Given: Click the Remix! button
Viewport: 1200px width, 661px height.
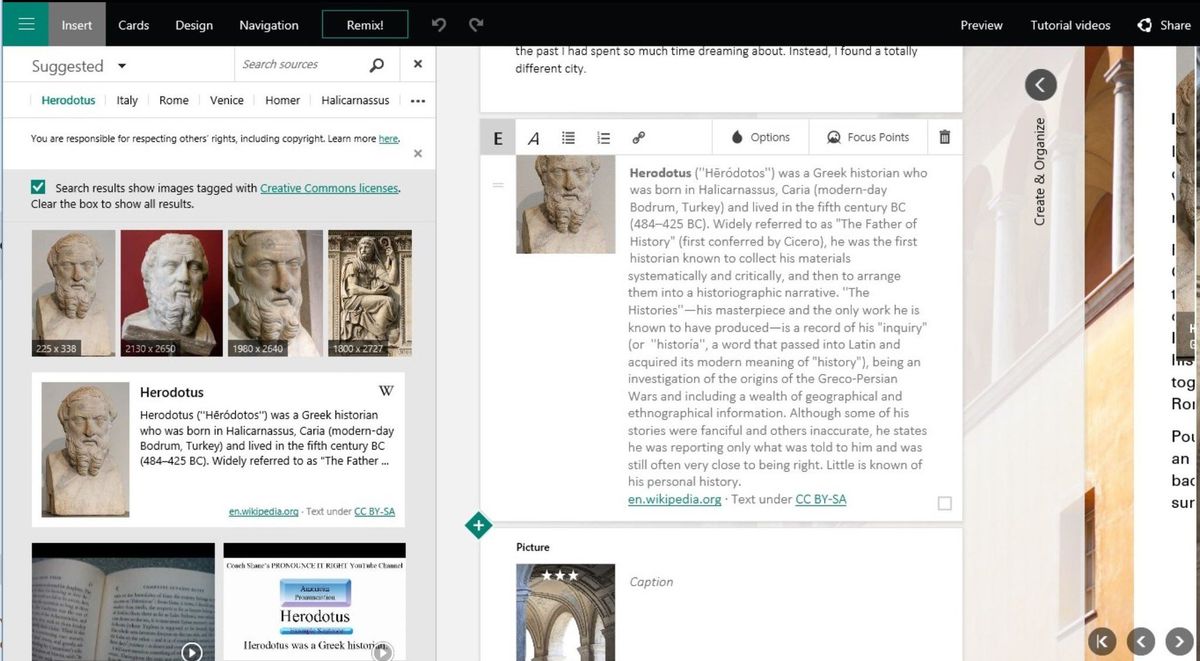Looking at the screenshot, I should (x=364, y=23).
